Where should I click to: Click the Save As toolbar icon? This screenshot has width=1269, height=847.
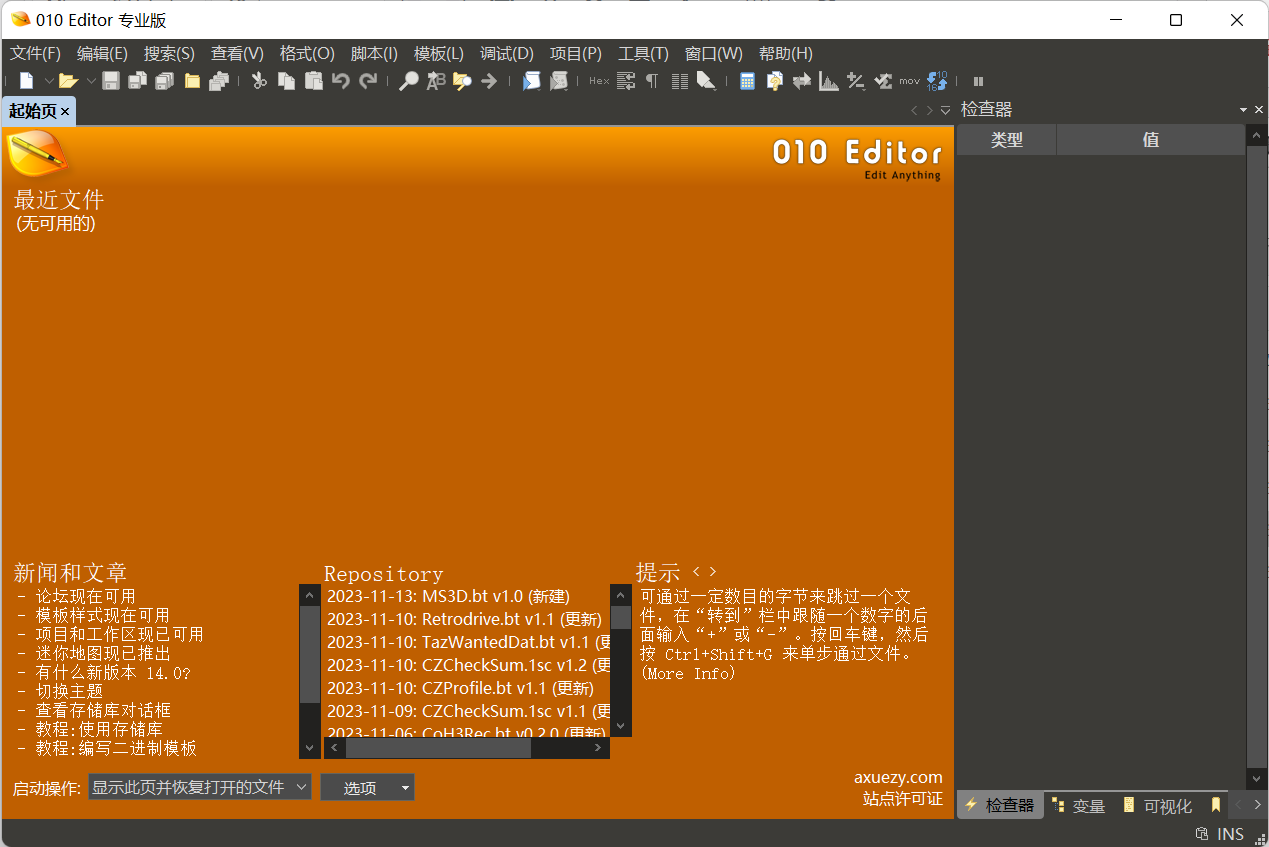138,81
